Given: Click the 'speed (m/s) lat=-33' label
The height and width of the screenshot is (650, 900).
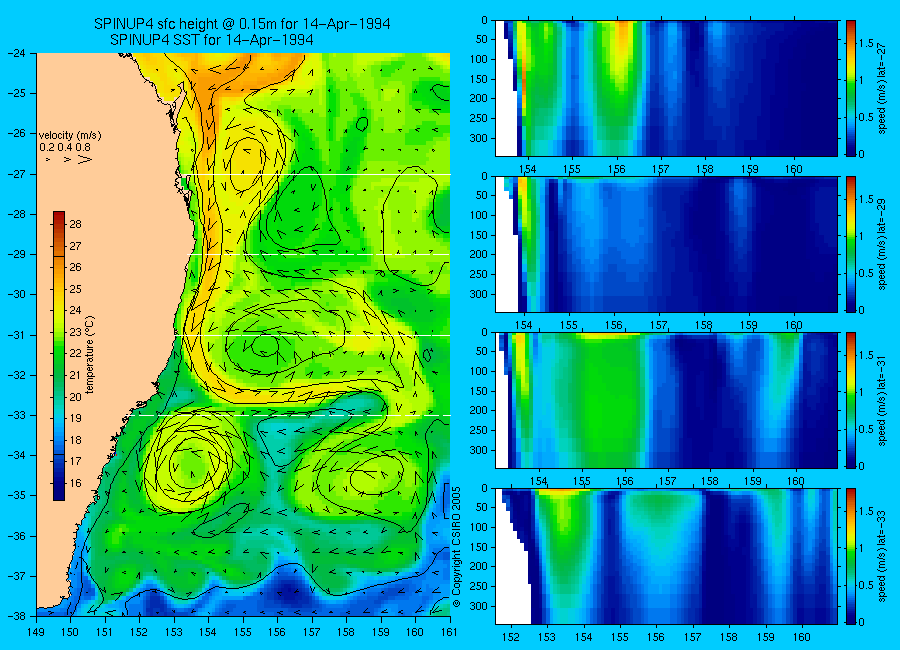Looking at the screenshot, I should 882,558.
